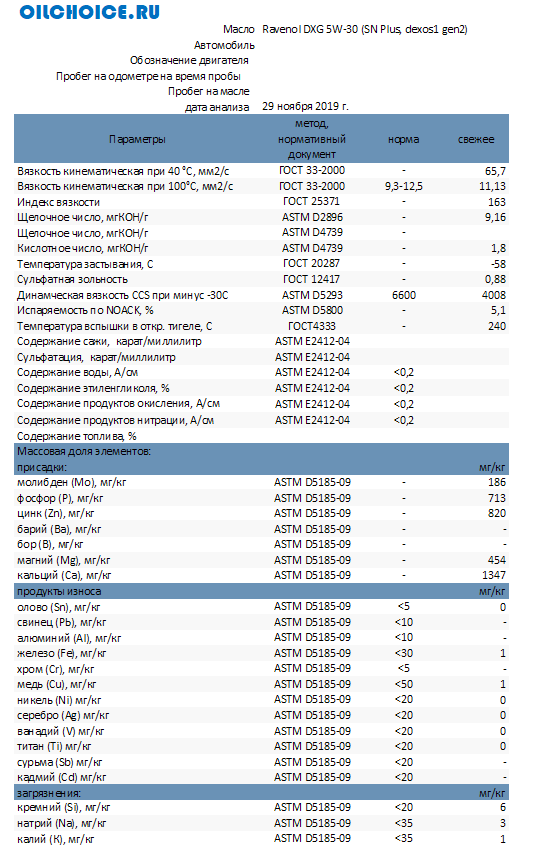Click the Содержание воды row label
This screenshot has height=855, width=537.
[x=77, y=373]
